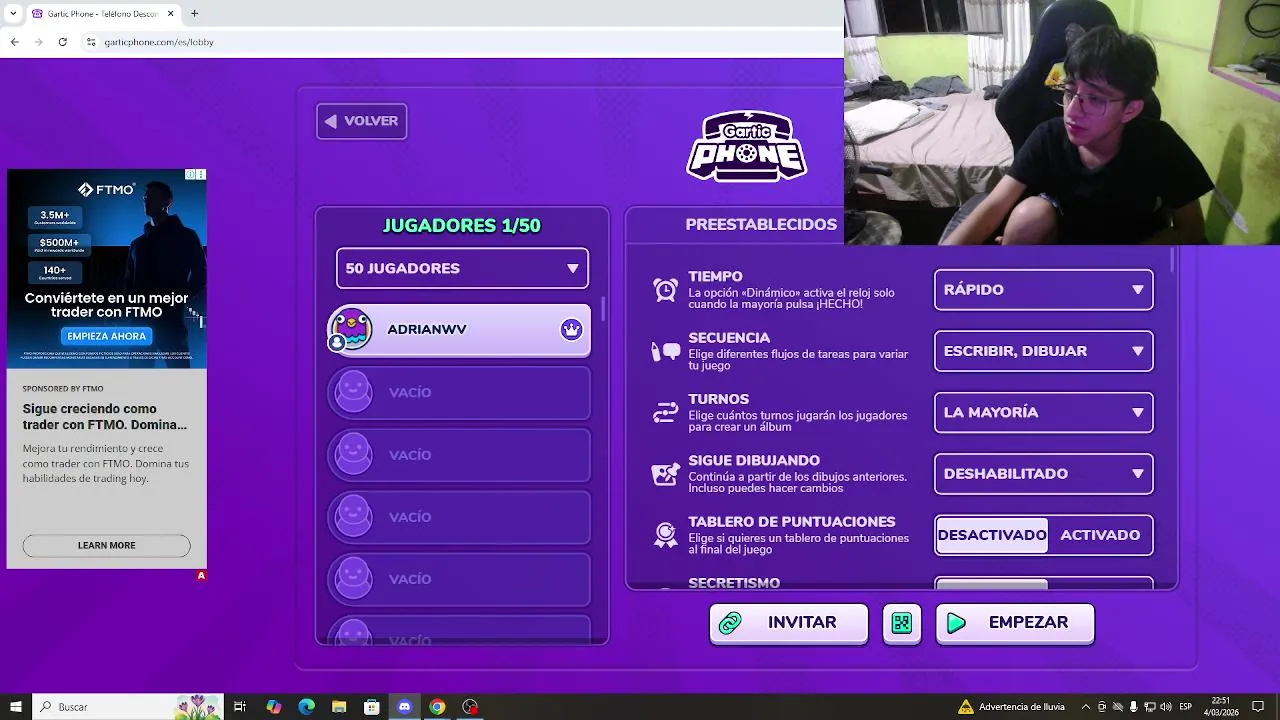Open the RÁPIDO time dropdown
The width and height of the screenshot is (1280, 720).
pos(1043,290)
